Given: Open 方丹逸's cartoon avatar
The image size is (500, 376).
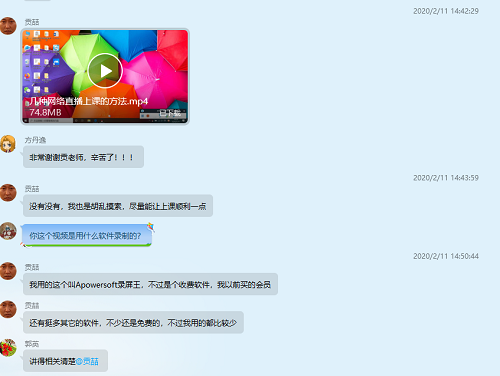Looking at the screenshot, I should [x=8, y=144].
